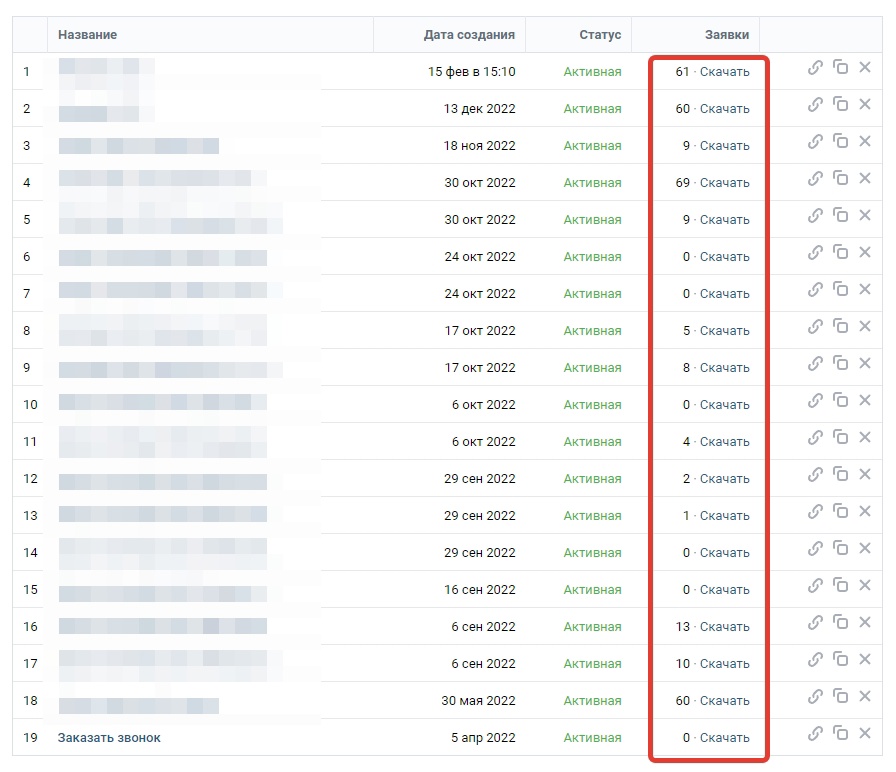
Task: Click Скачать in row 2
Action: click(x=725, y=109)
